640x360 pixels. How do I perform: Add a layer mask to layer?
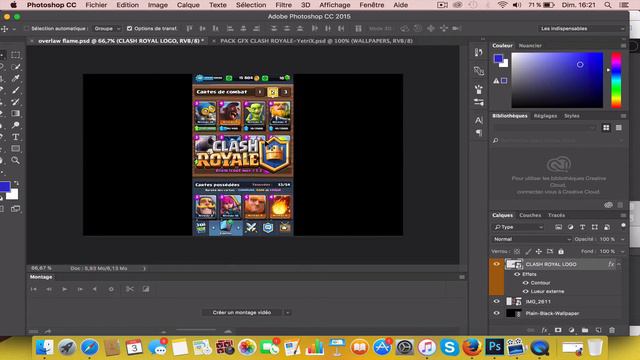(558, 330)
